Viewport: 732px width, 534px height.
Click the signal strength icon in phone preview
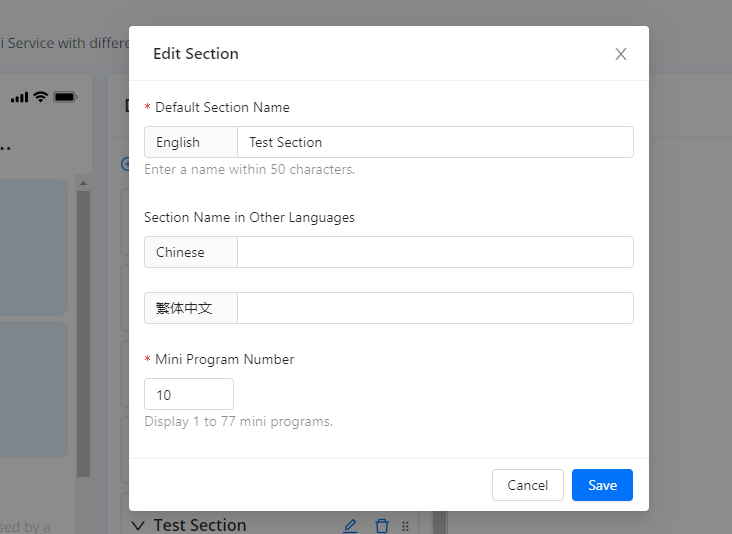[19, 97]
